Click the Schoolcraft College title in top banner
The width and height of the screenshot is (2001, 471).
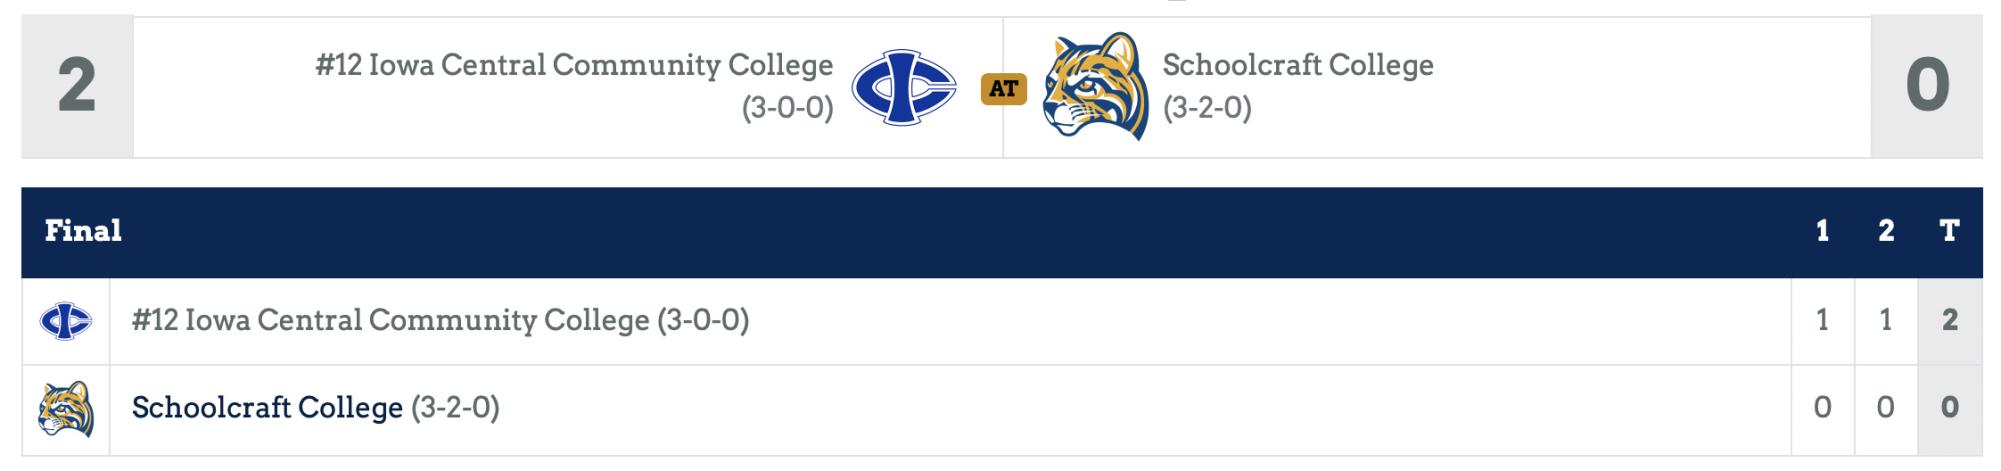coord(1297,65)
